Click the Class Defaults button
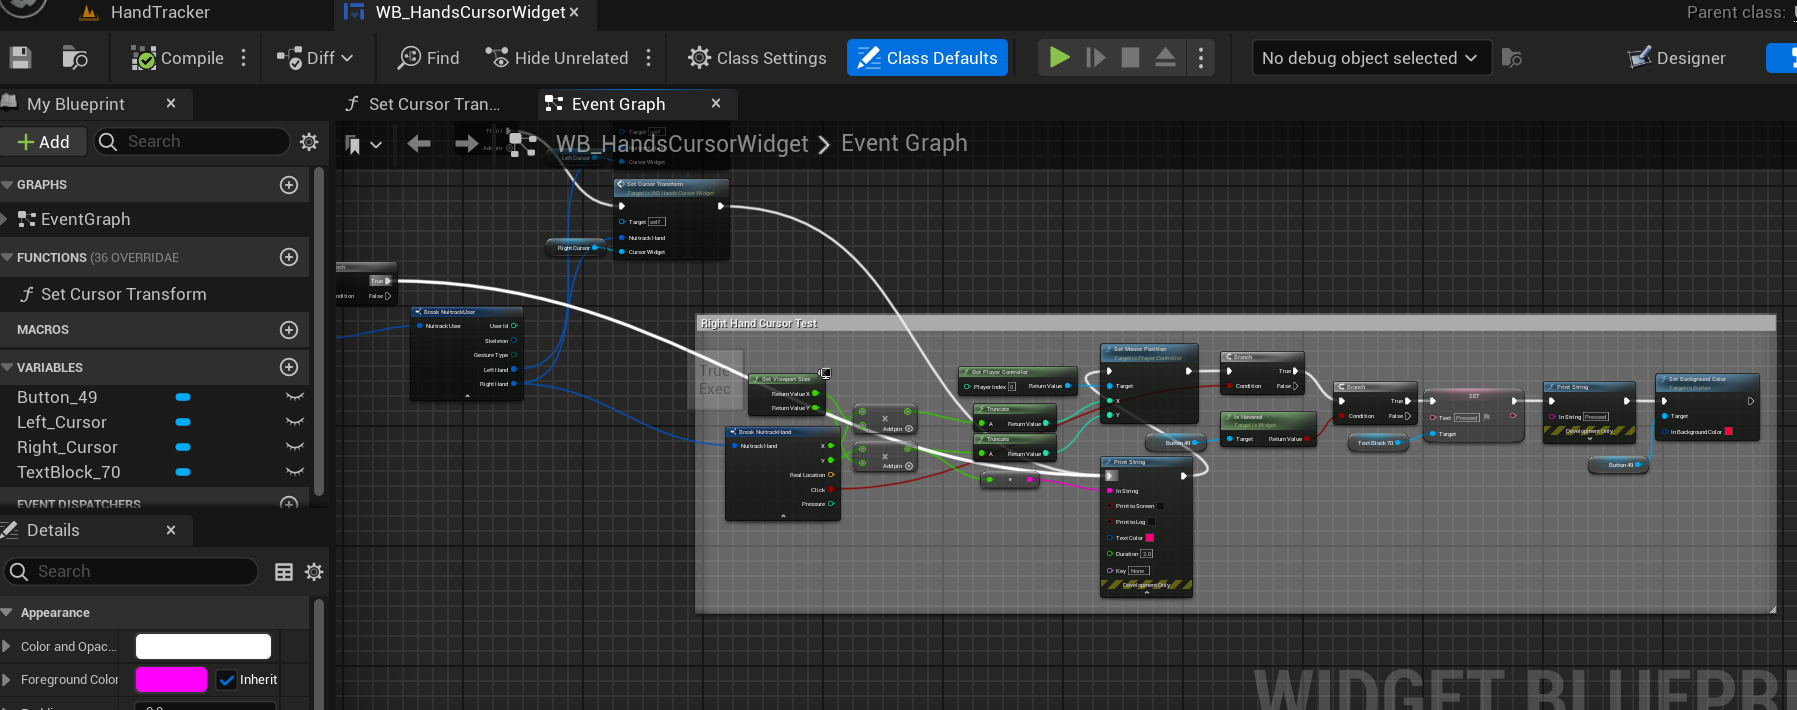 click(927, 58)
